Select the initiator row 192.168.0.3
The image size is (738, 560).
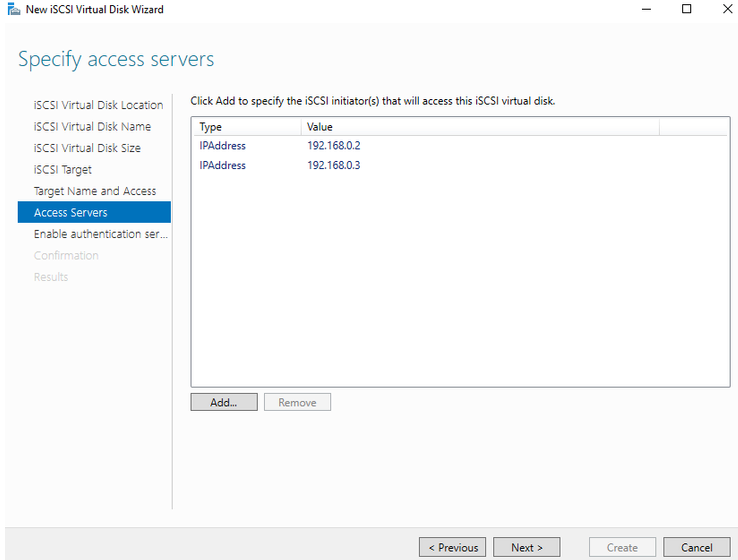pyautogui.click(x=333, y=166)
